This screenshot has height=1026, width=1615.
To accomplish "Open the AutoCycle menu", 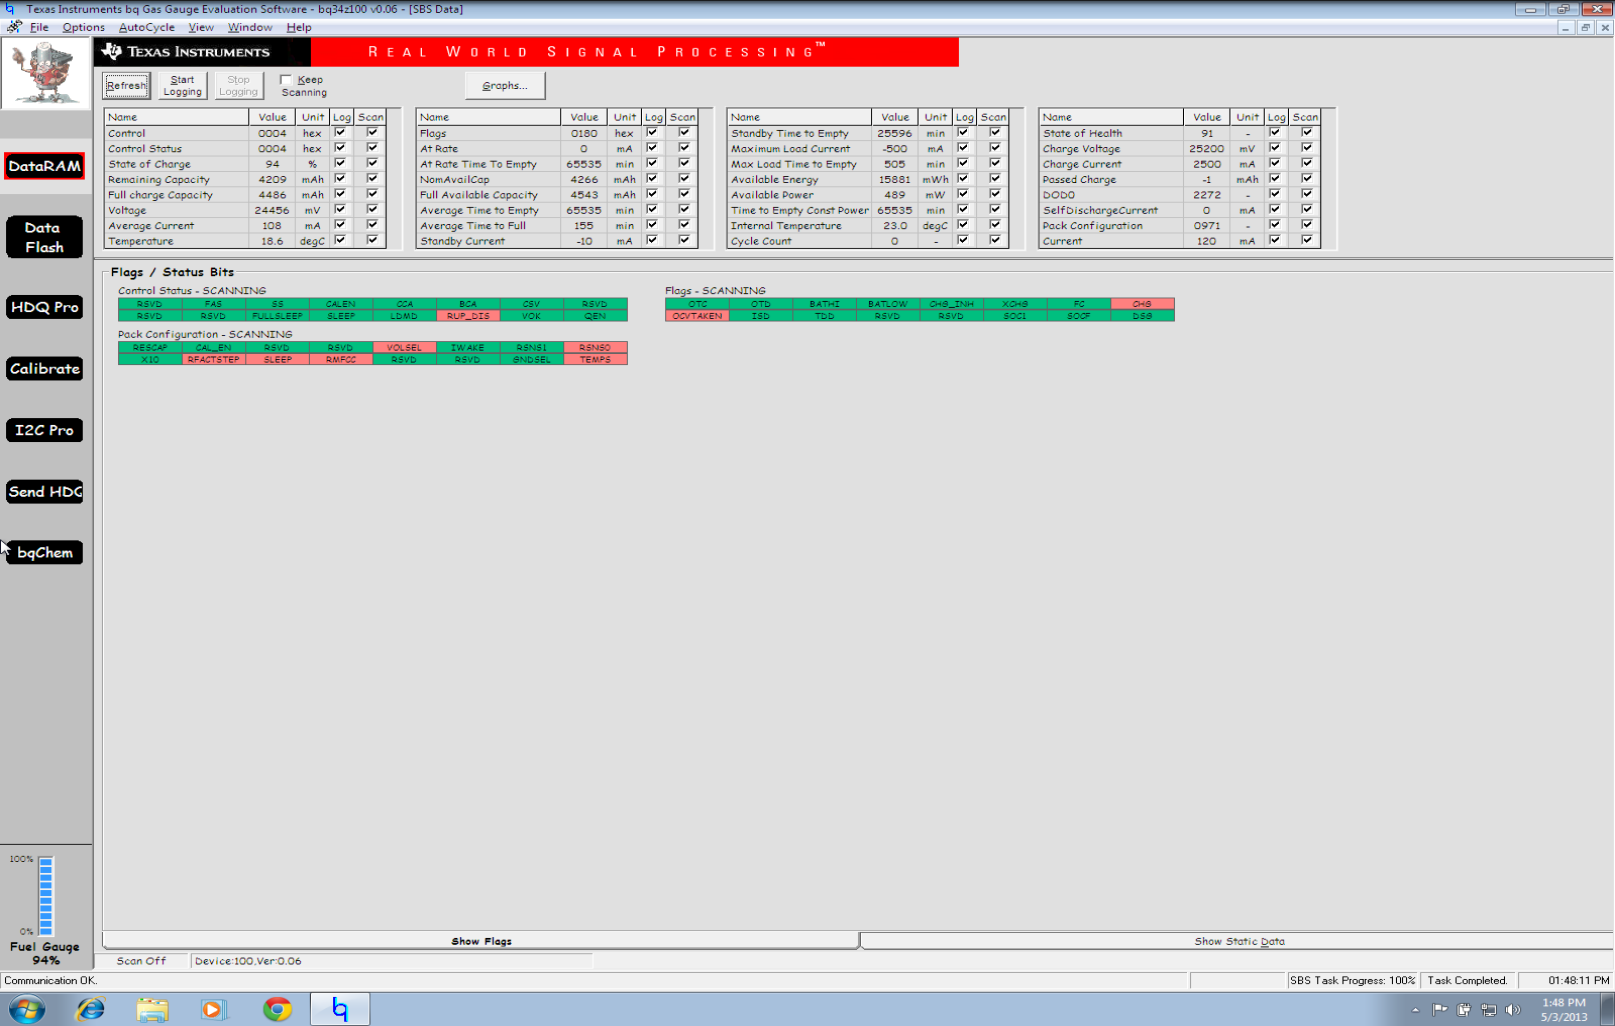I will (146, 27).
